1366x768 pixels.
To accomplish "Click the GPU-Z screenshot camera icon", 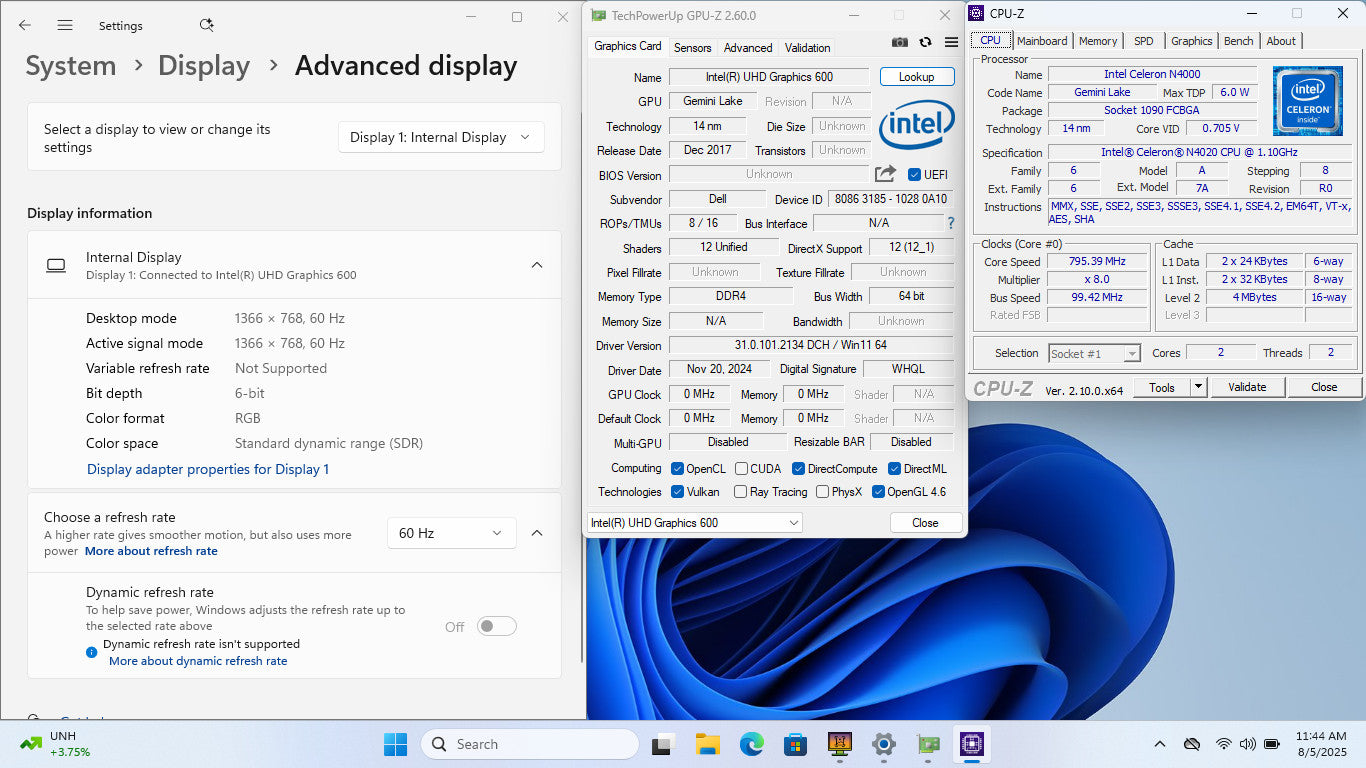I will (x=900, y=42).
